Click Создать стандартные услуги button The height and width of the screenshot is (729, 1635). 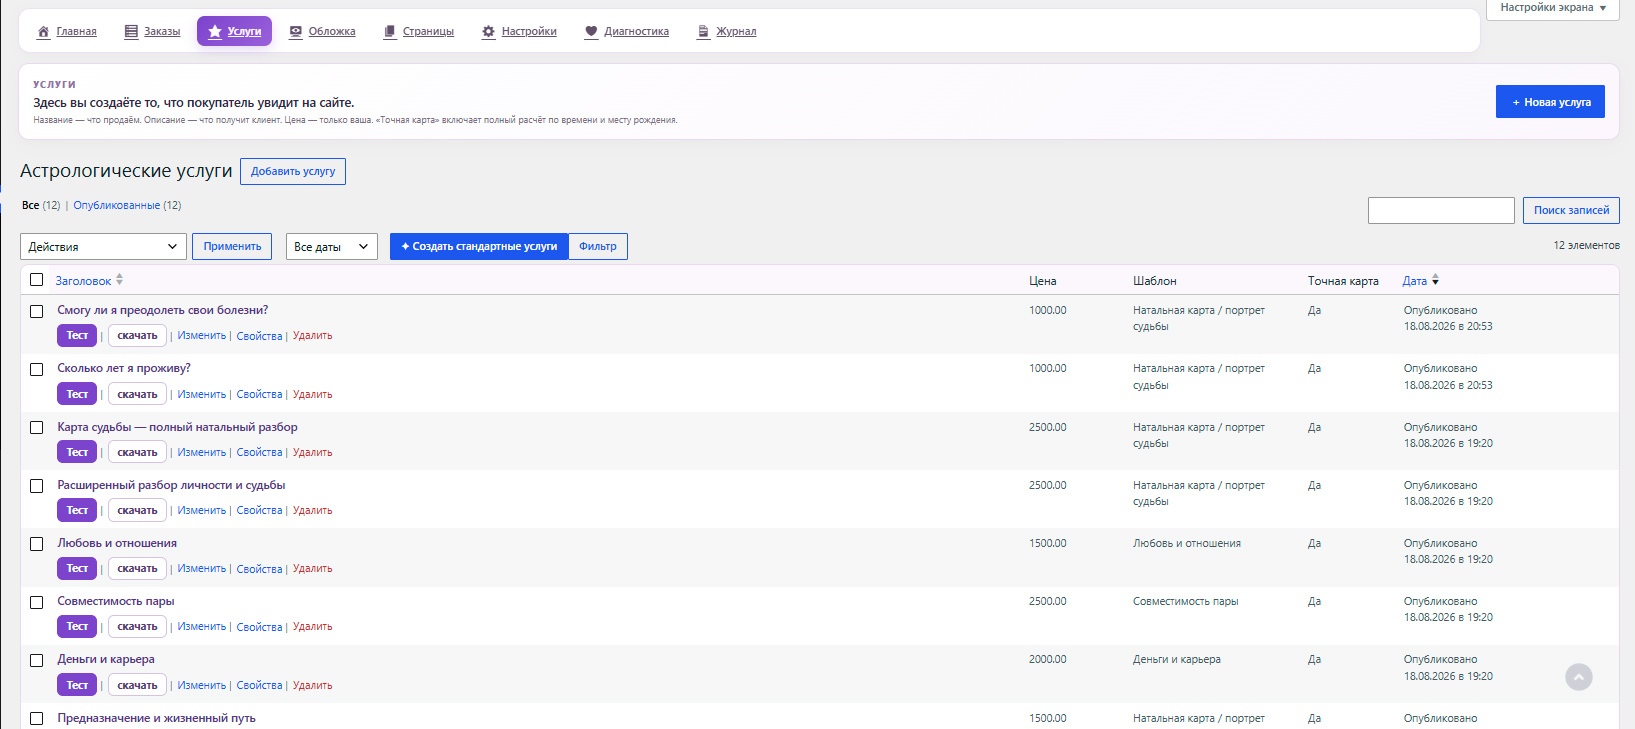click(x=479, y=247)
